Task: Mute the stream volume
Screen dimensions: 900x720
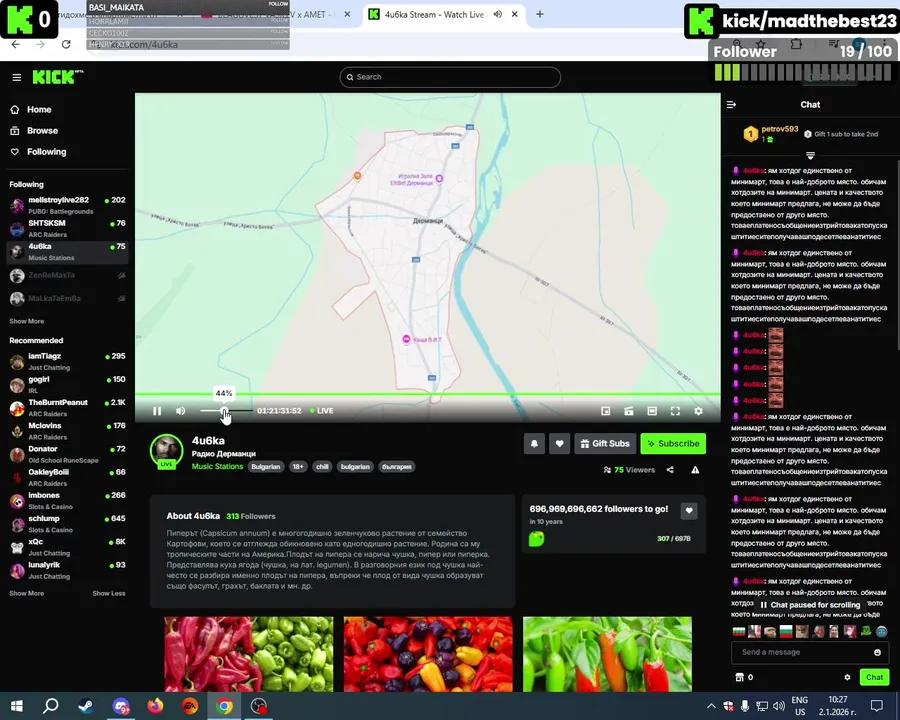Action: click(181, 411)
